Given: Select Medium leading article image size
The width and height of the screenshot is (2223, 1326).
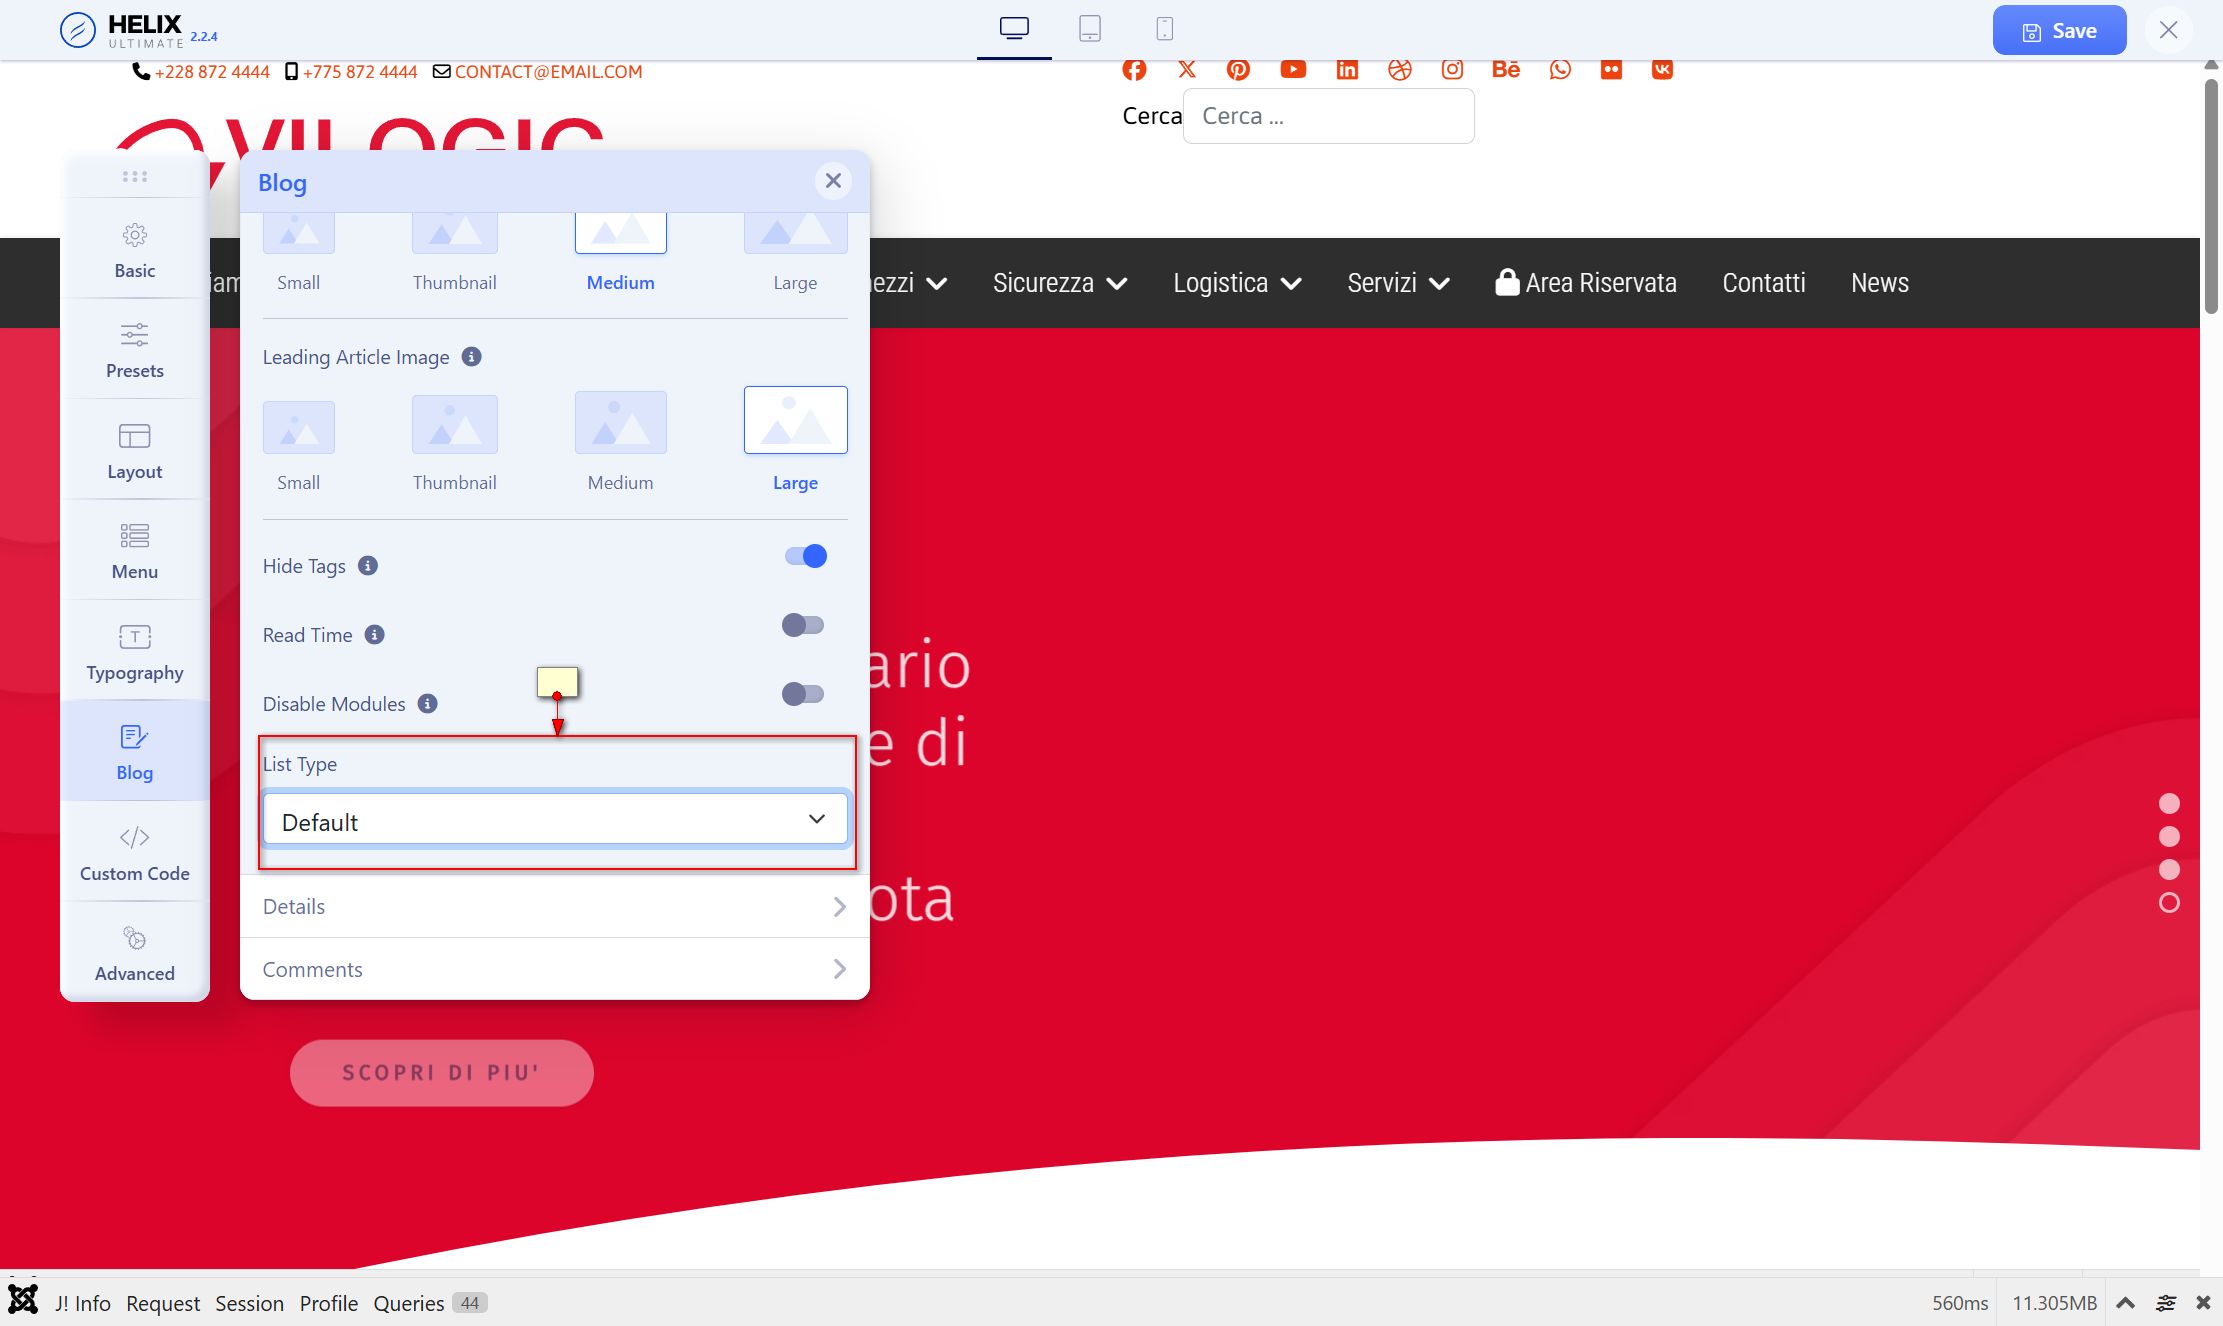Looking at the screenshot, I should 620,424.
